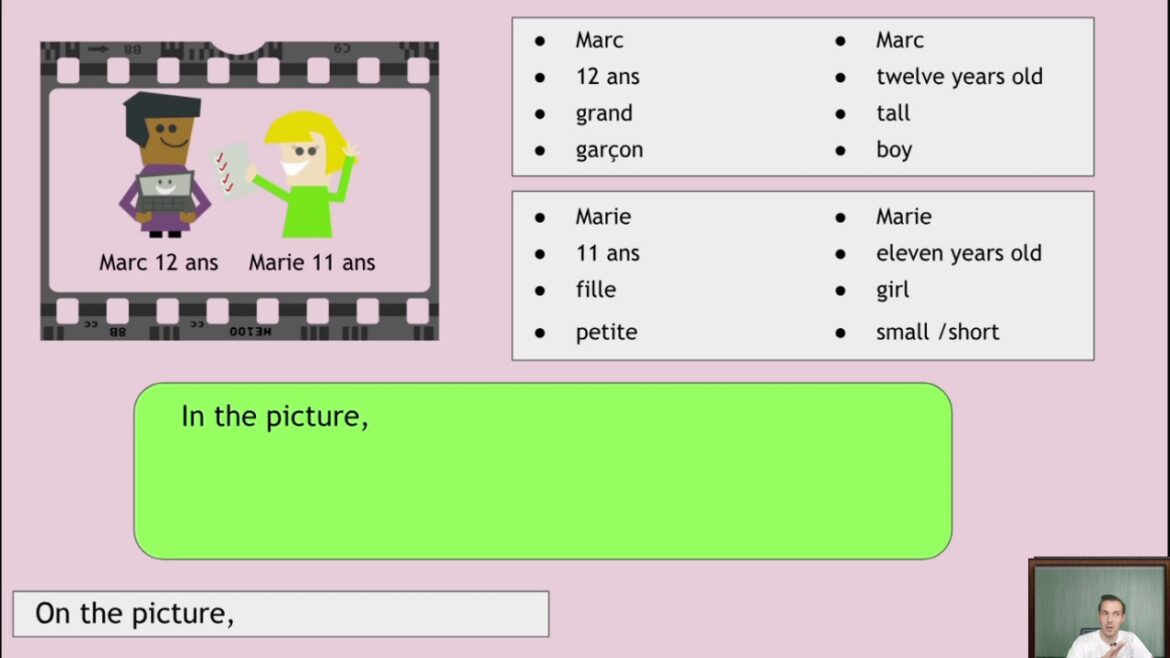Click the 'Marc 12 ans' caption under the boy
The height and width of the screenshot is (658, 1170).
pos(158,263)
